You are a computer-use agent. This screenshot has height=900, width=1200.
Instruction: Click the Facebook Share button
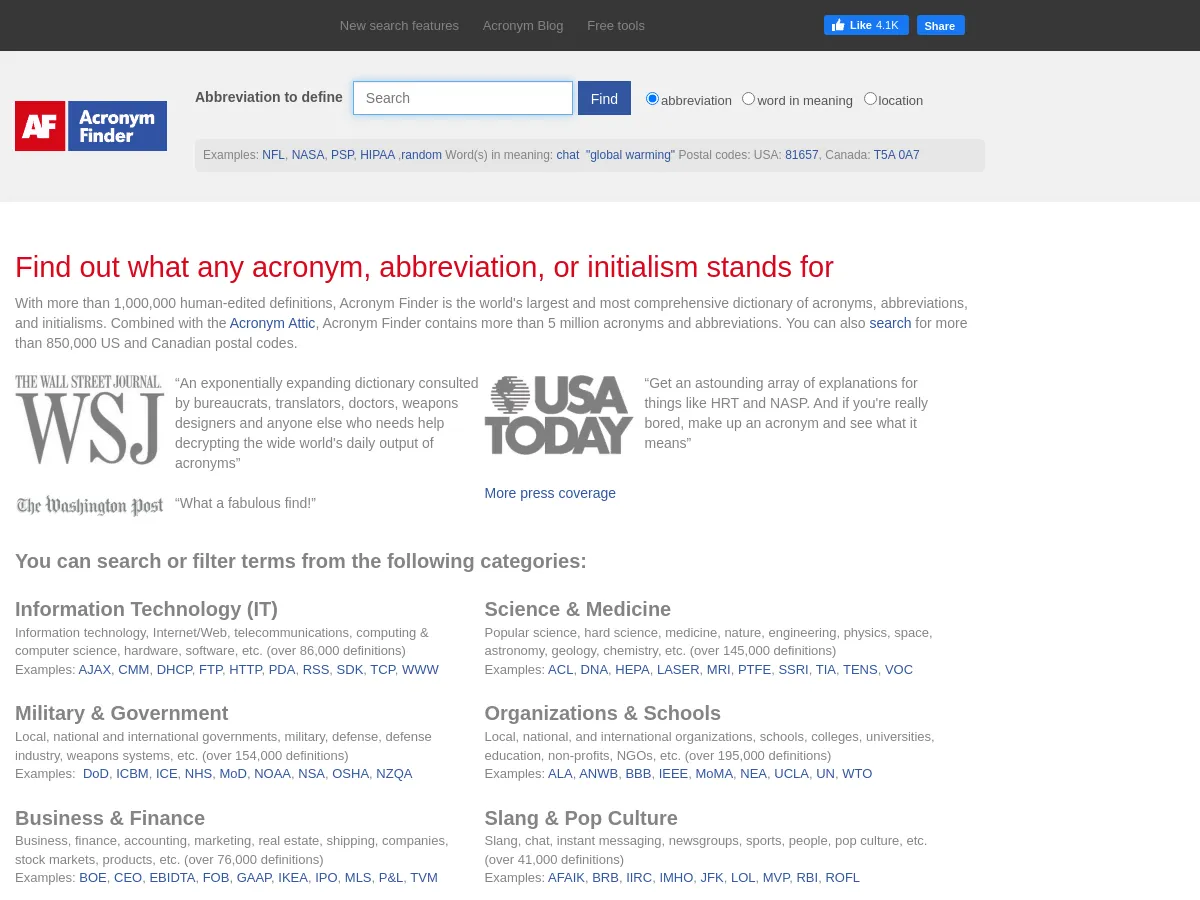click(x=940, y=26)
